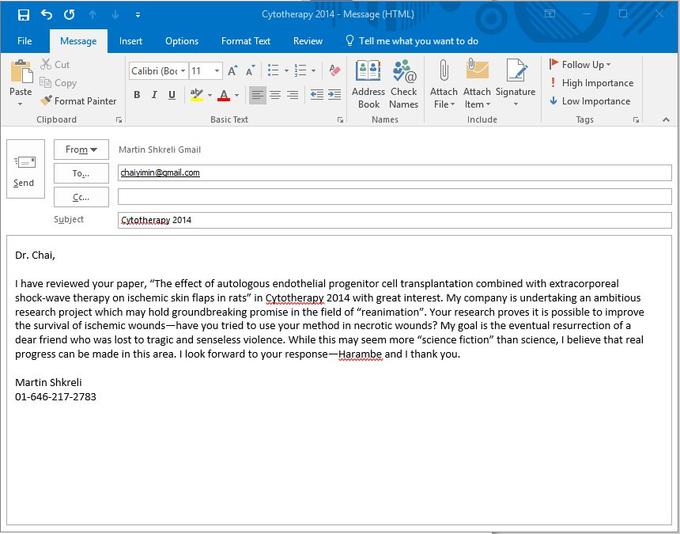Click the signature line Martin Shkreli
Viewport: 680px width, 534px height.
pos(48,383)
